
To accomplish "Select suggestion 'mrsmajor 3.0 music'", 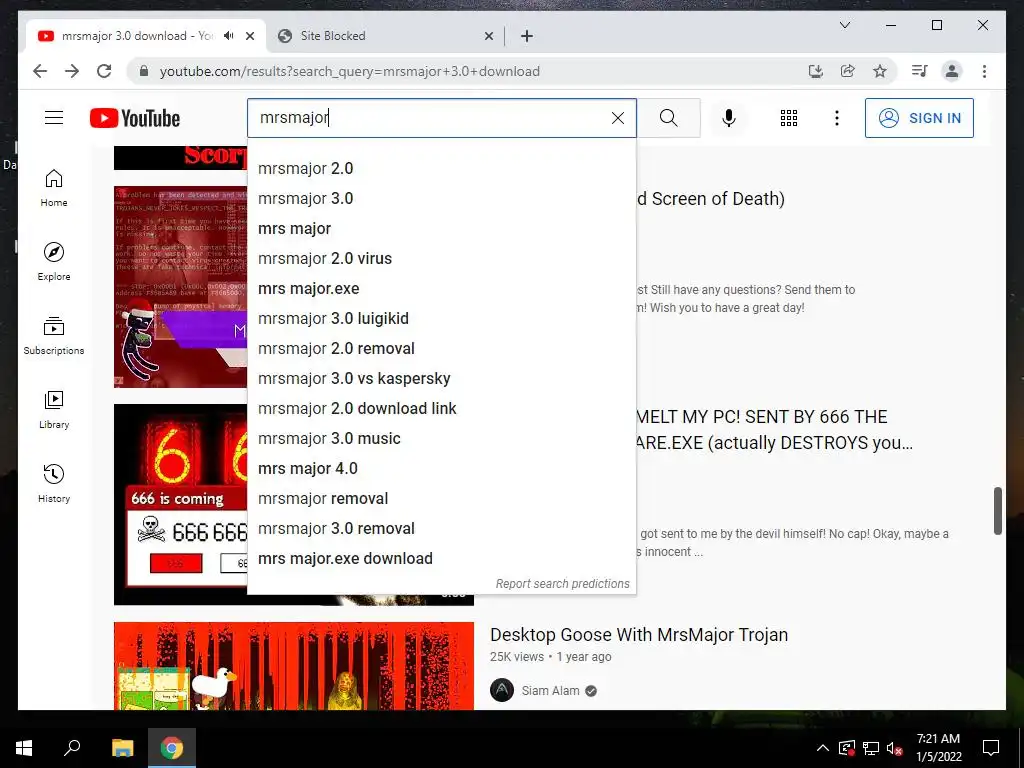I will pos(441,439).
